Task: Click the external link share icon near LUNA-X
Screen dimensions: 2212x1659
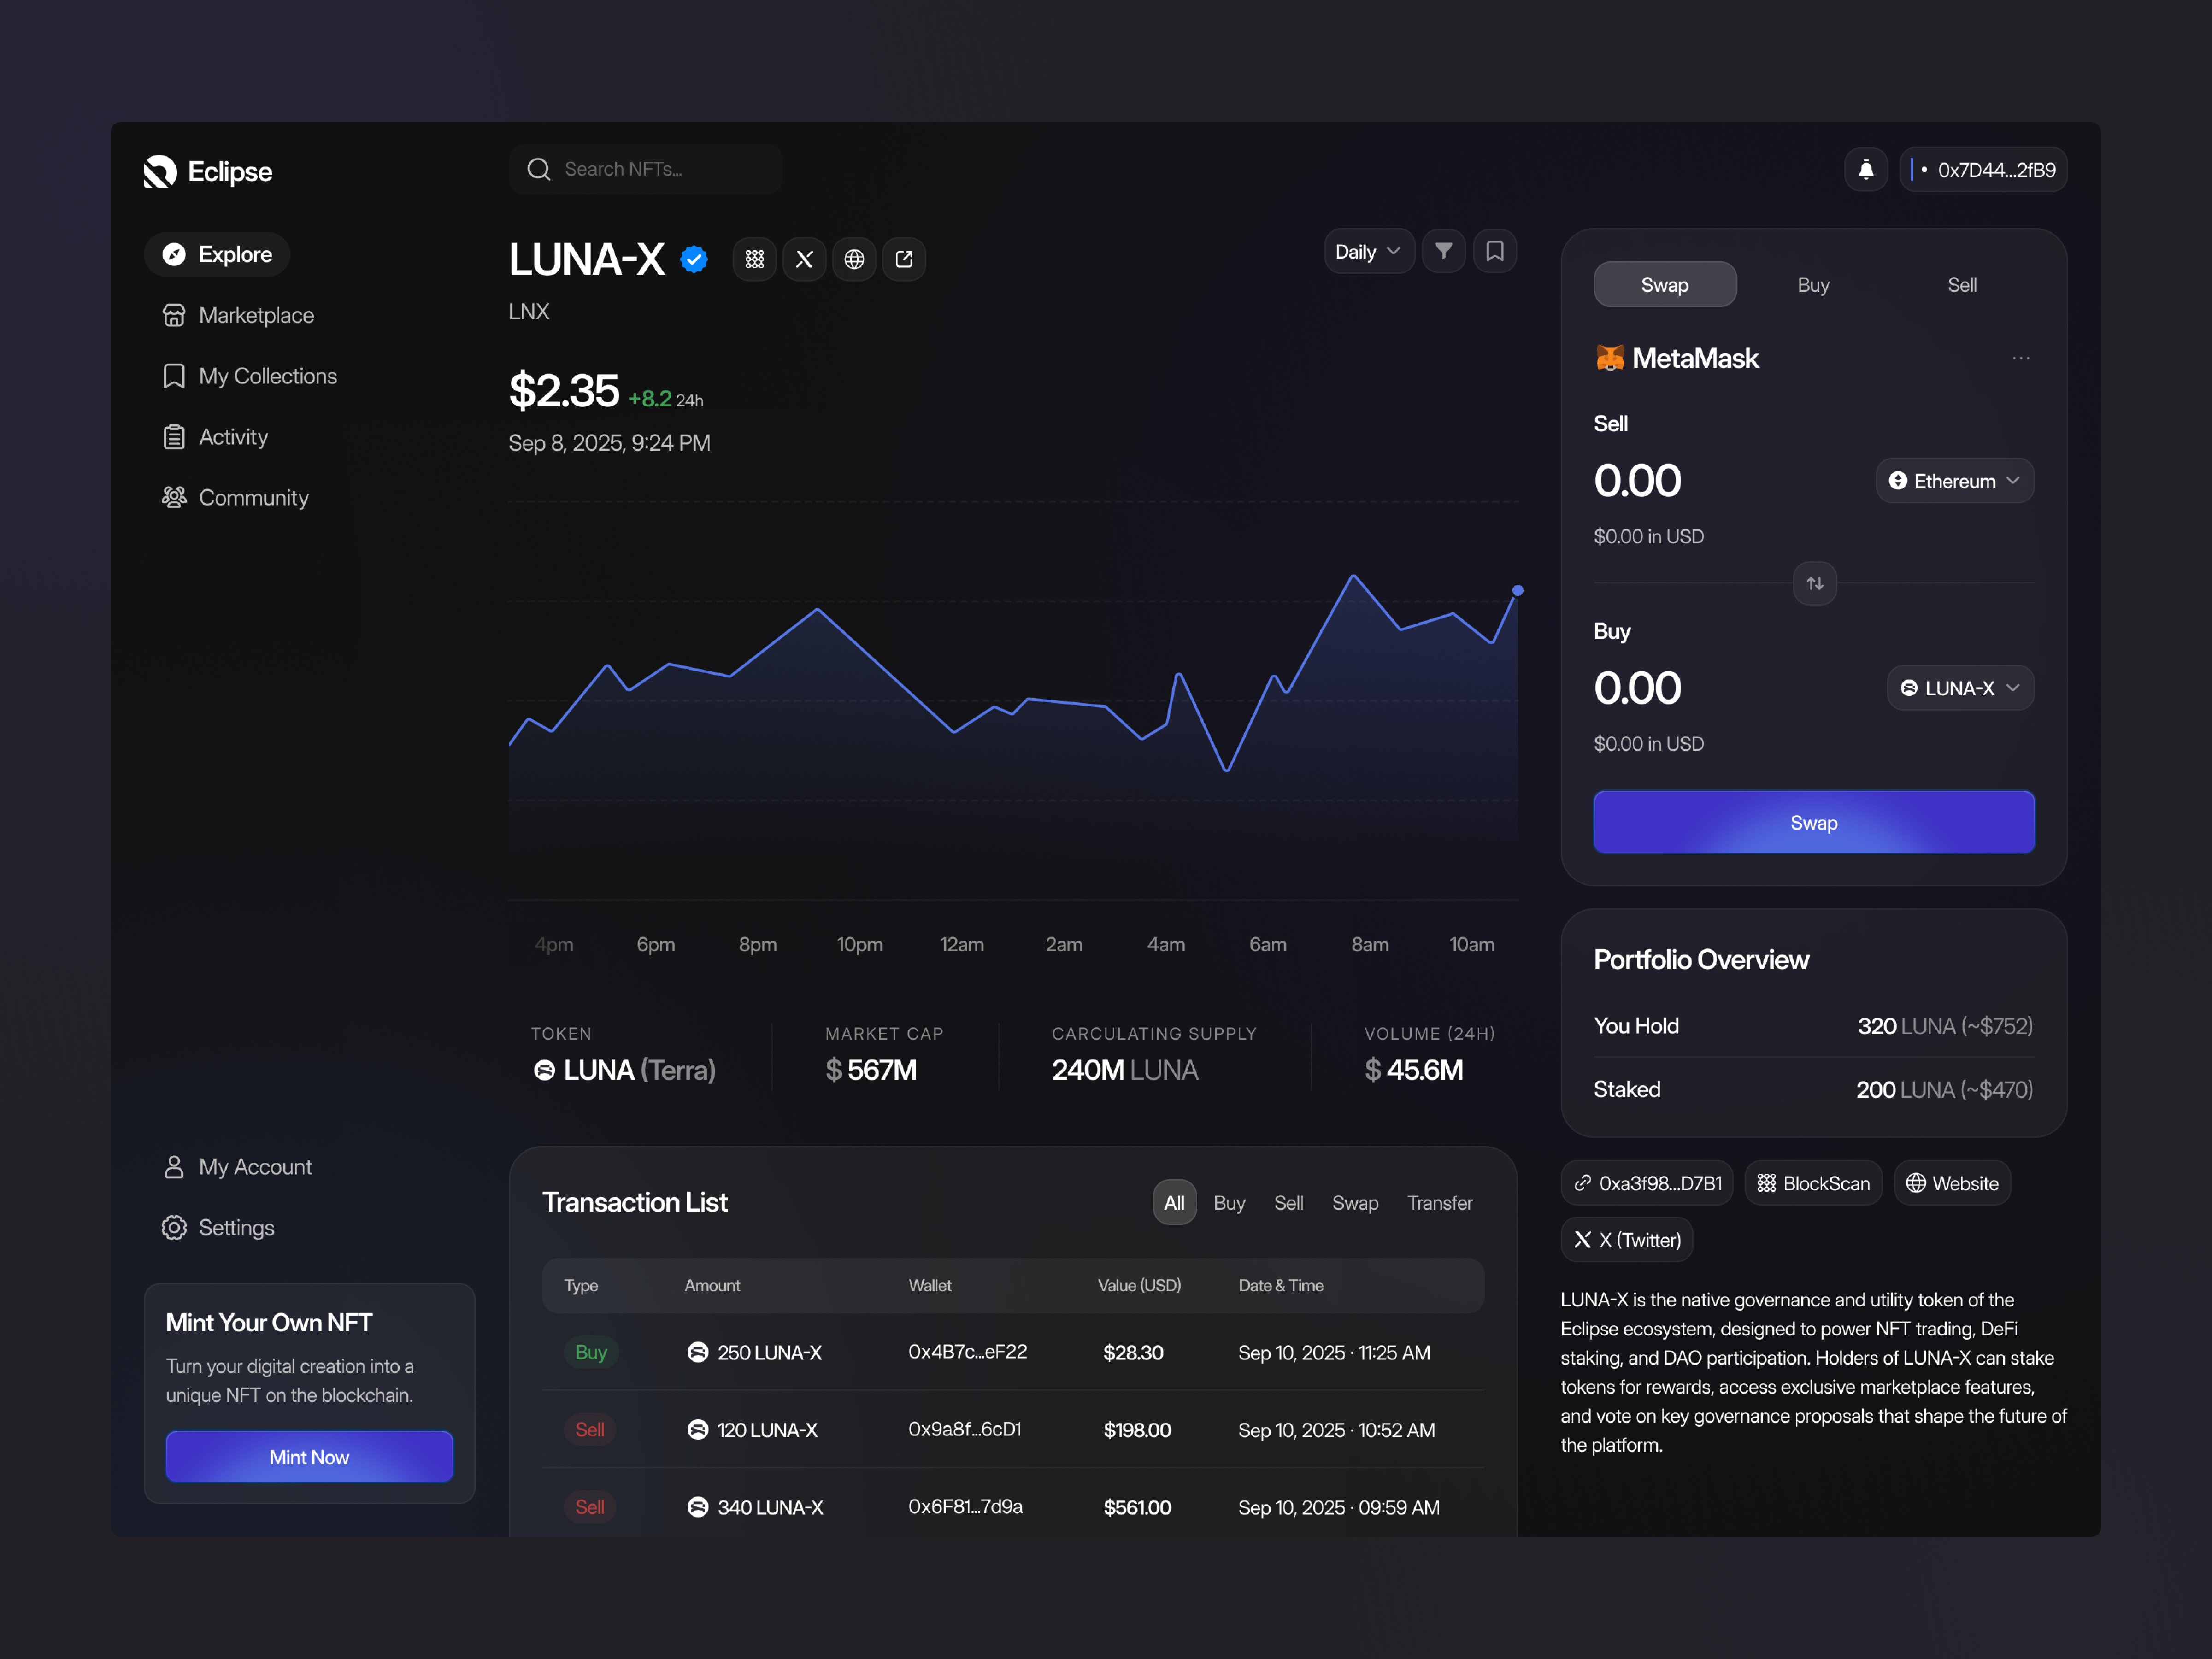Action: [x=904, y=259]
